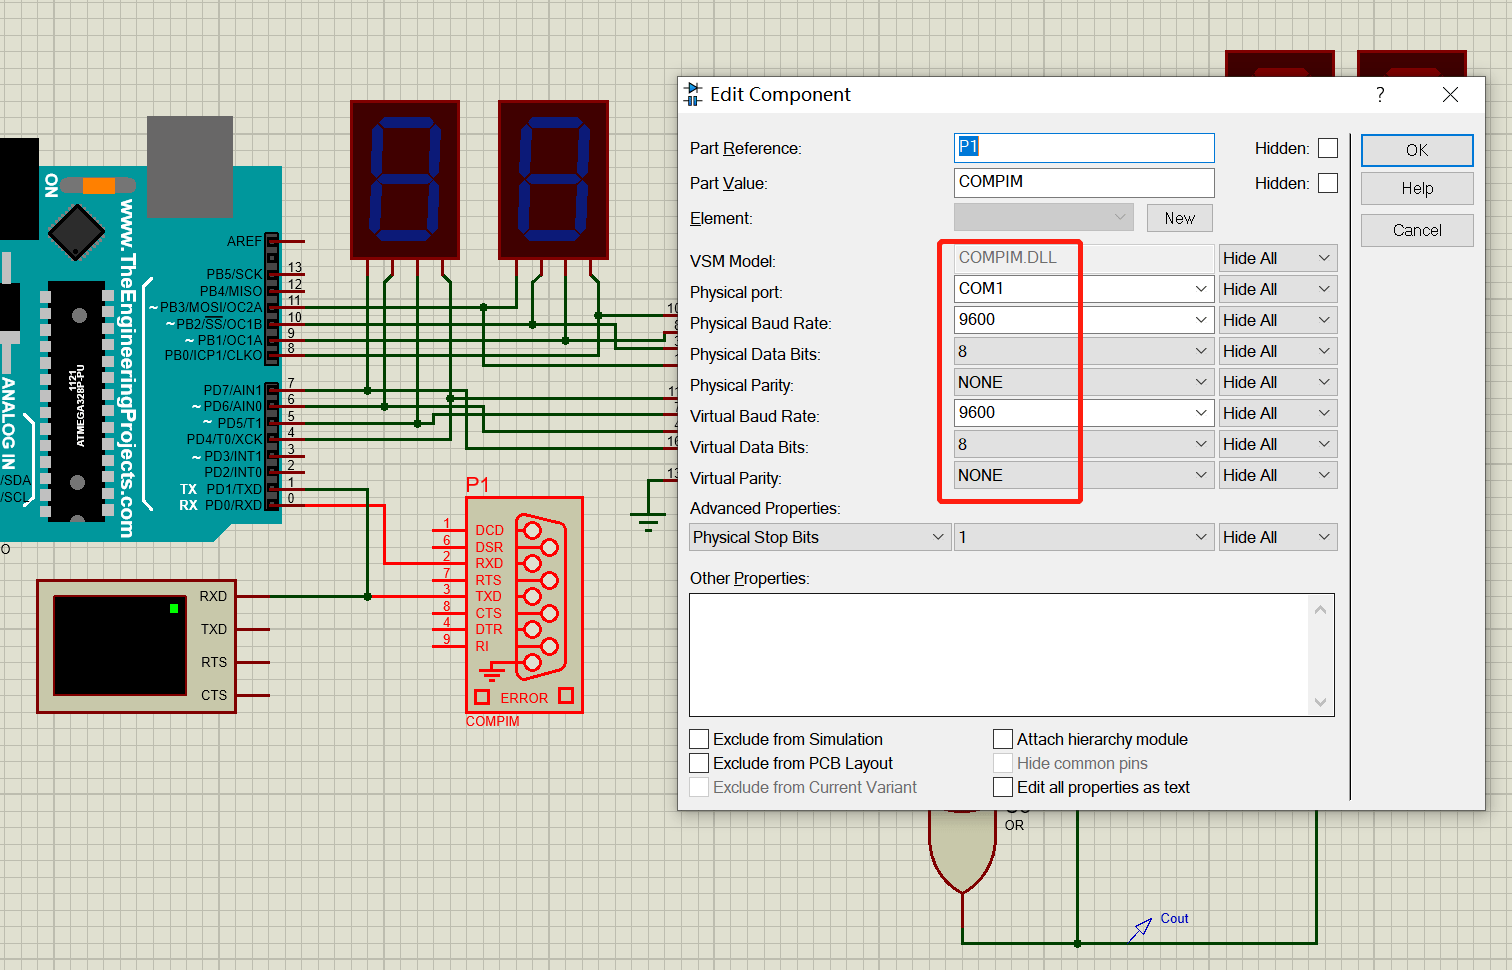Click the Other Properties scrollbar down arrow
The width and height of the screenshot is (1512, 970).
1320,702
